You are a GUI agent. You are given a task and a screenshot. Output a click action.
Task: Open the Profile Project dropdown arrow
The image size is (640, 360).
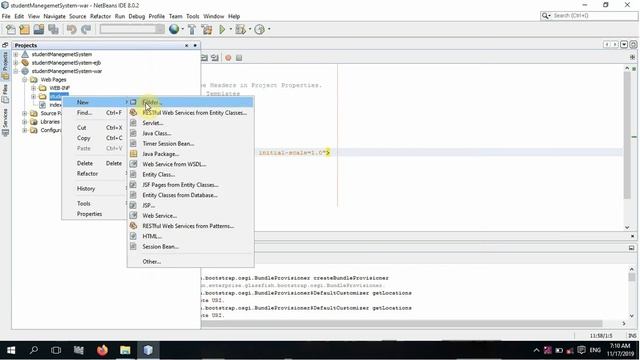pyautogui.click(x=269, y=29)
